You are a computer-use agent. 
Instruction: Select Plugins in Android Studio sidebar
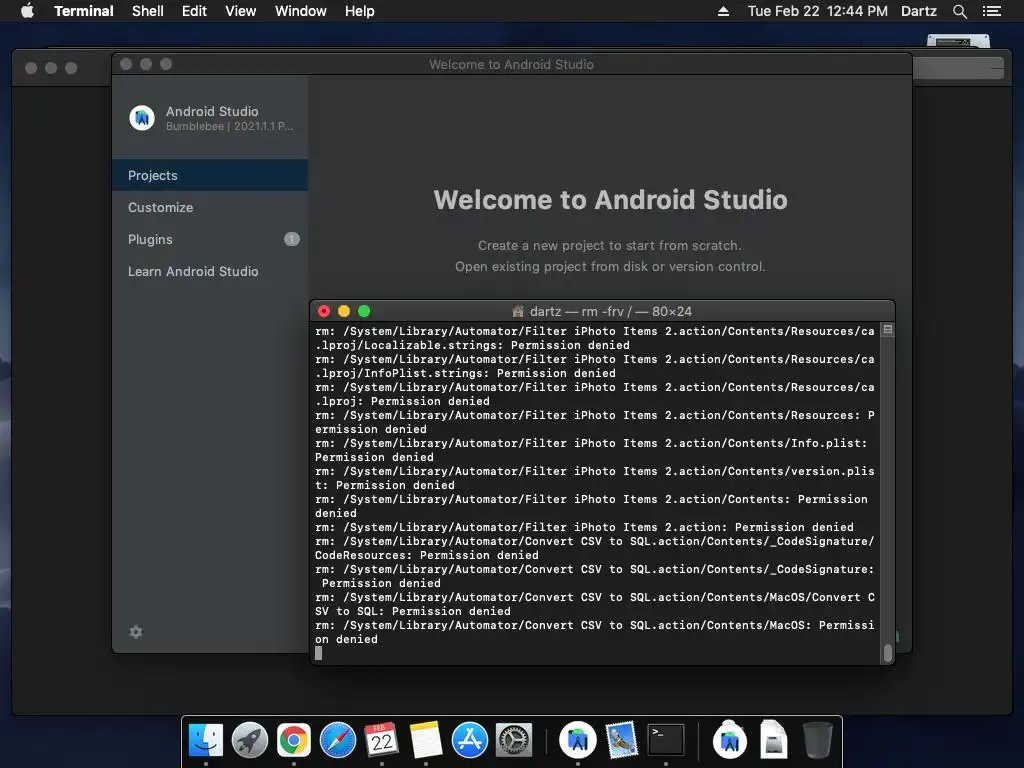tap(210, 239)
